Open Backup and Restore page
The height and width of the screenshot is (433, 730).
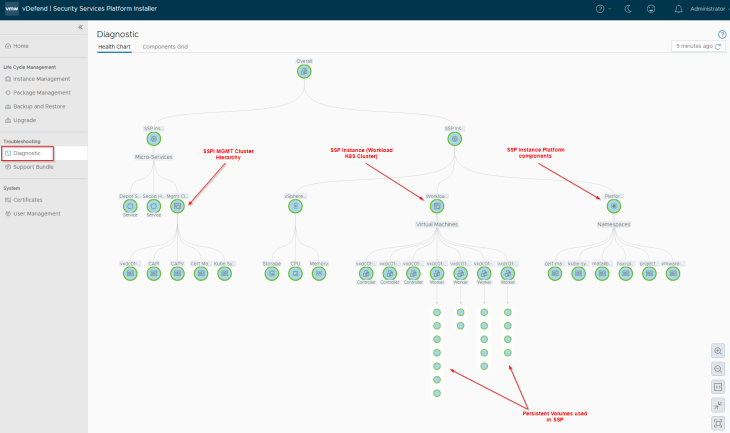(x=41, y=106)
